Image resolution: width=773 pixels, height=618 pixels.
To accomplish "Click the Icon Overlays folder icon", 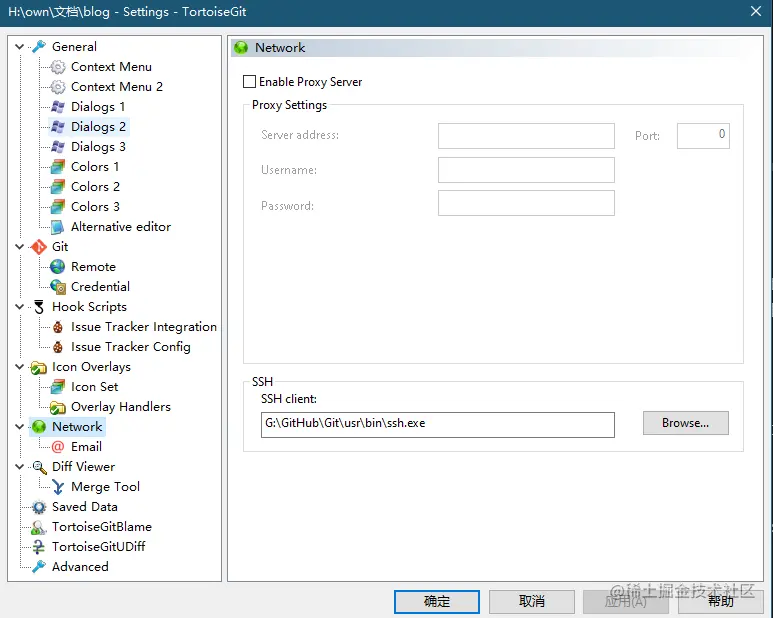I will (38, 367).
